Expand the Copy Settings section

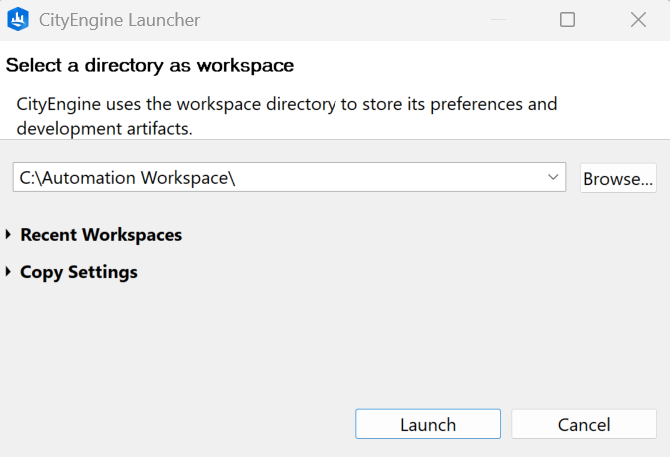8,272
